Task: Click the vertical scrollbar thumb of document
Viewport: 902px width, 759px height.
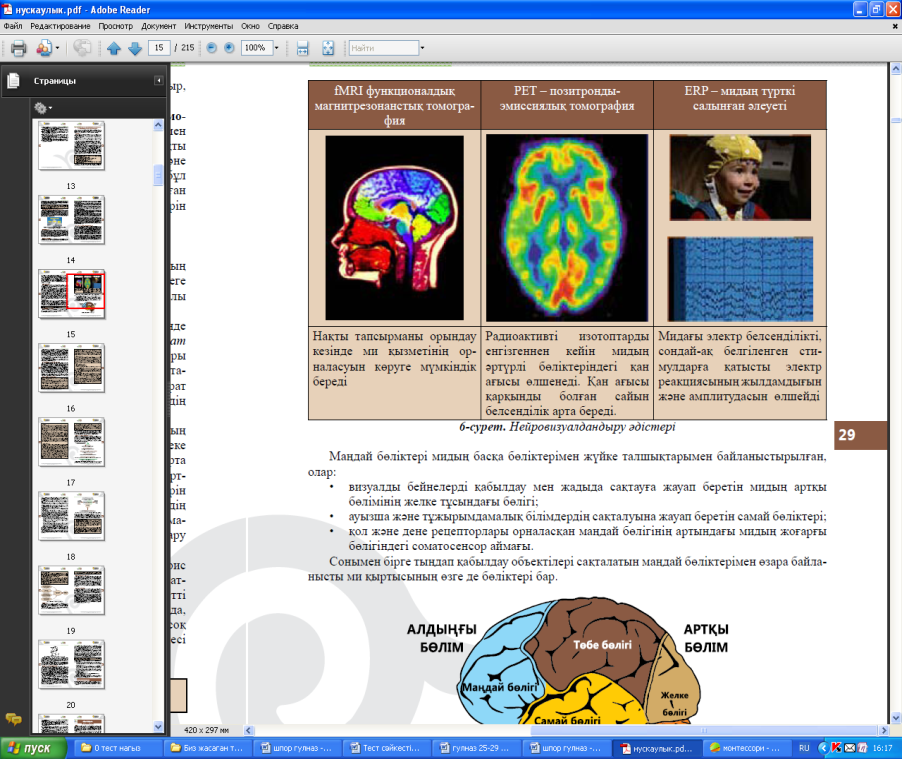Action: click(896, 120)
